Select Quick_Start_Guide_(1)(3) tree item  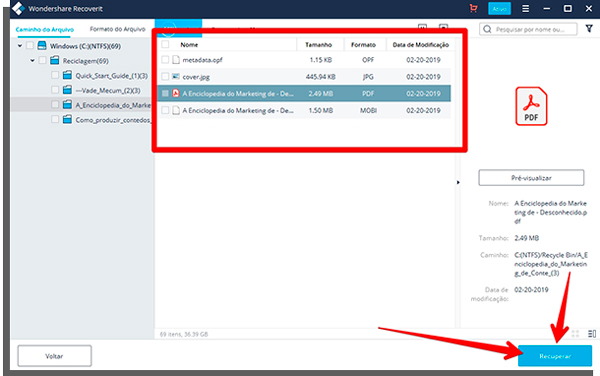(111, 76)
